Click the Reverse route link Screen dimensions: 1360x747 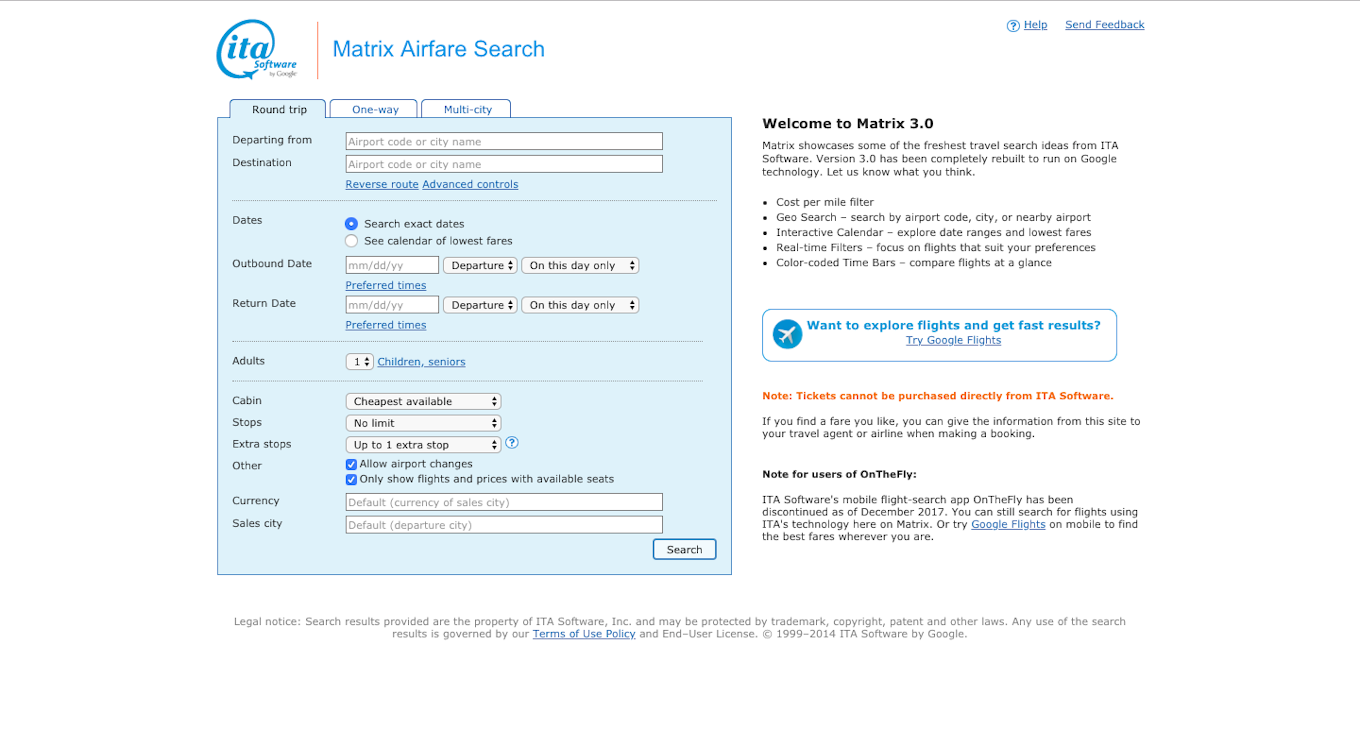tap(382, 185)
